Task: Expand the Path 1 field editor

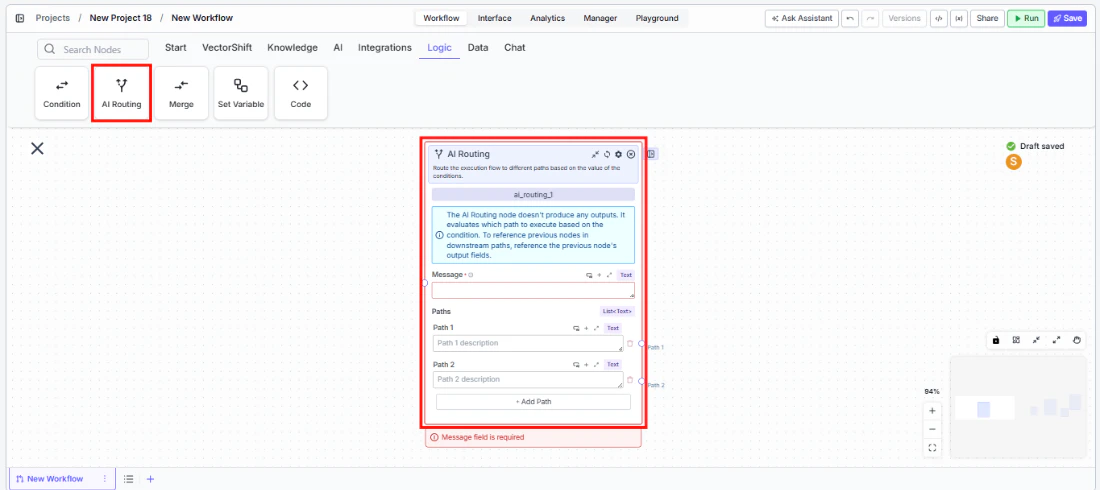Action: [596, 328]
